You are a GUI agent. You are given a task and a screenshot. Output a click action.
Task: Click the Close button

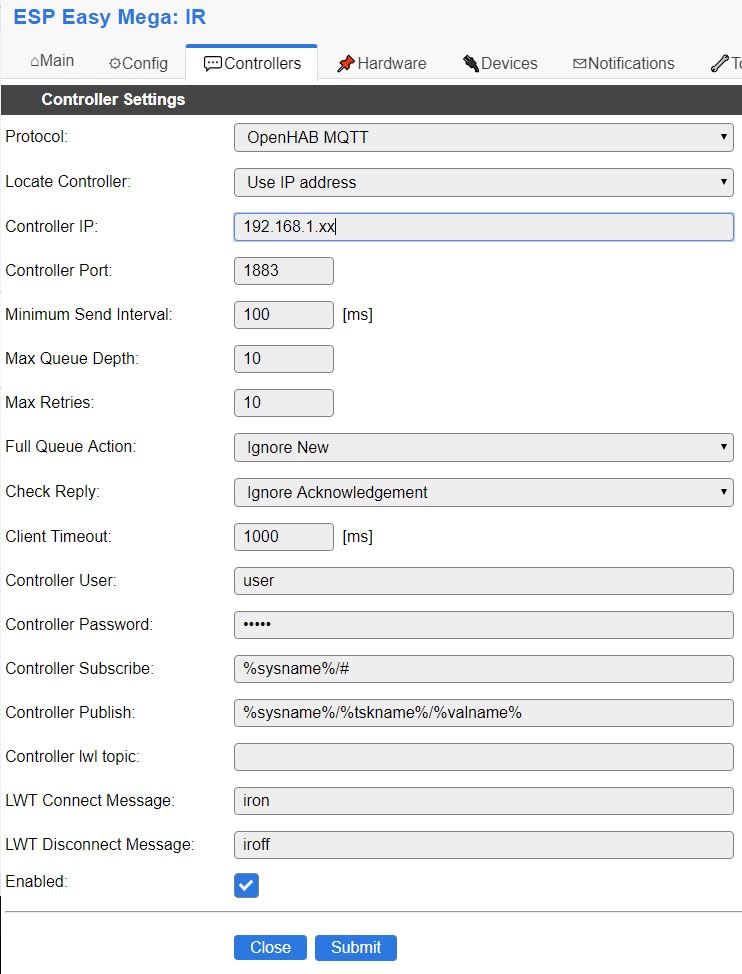270,947
